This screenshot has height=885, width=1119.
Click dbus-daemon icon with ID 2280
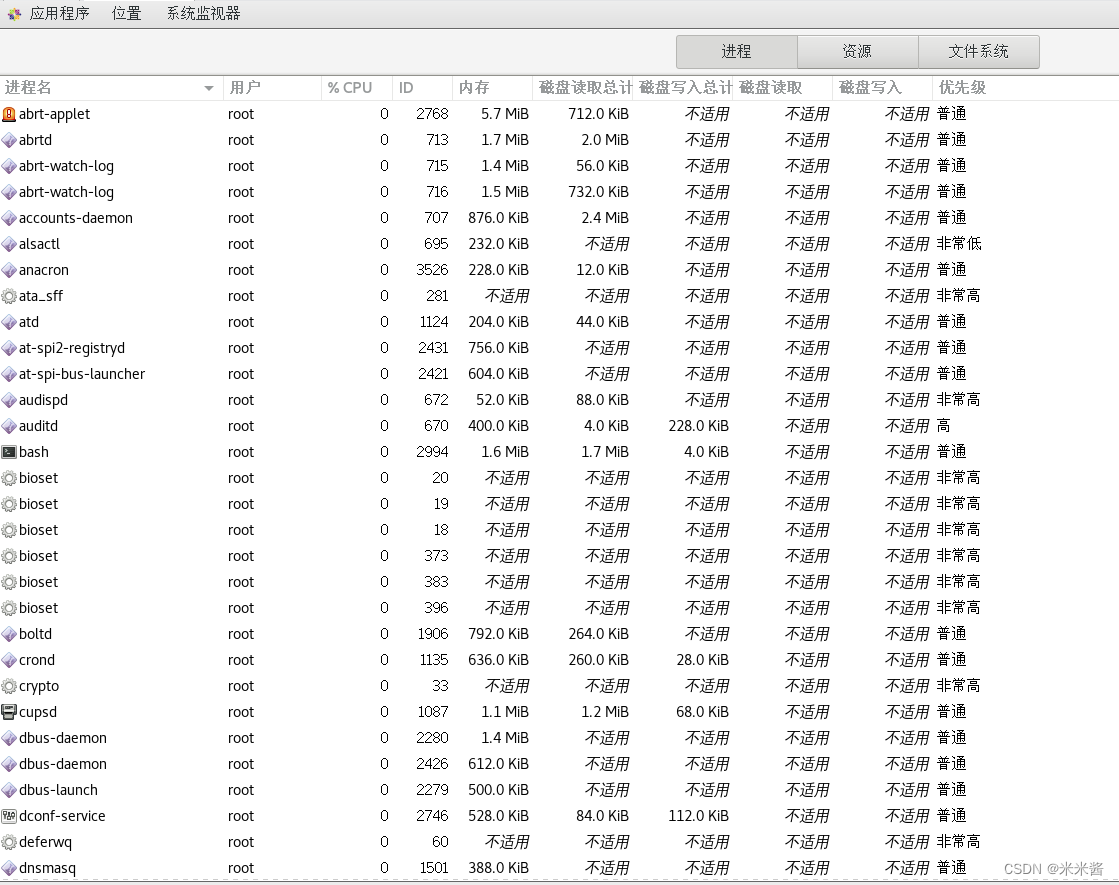(9, 738)
